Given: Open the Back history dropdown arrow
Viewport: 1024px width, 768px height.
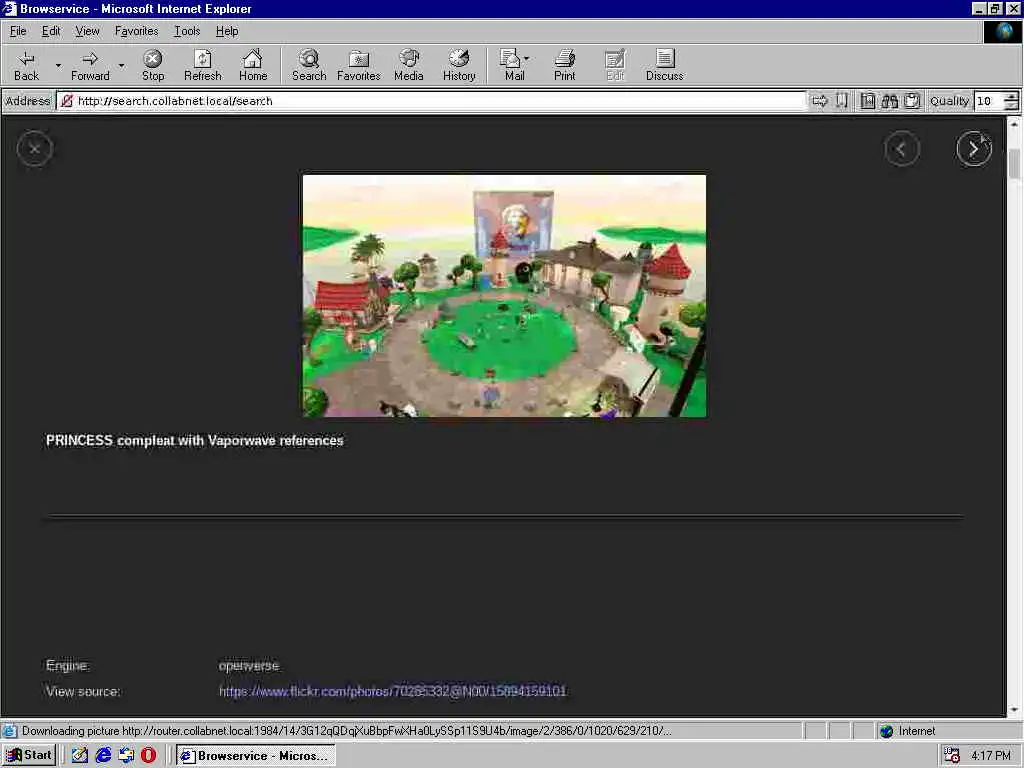Looking at the screenshot, I should (x=58, y=65).
